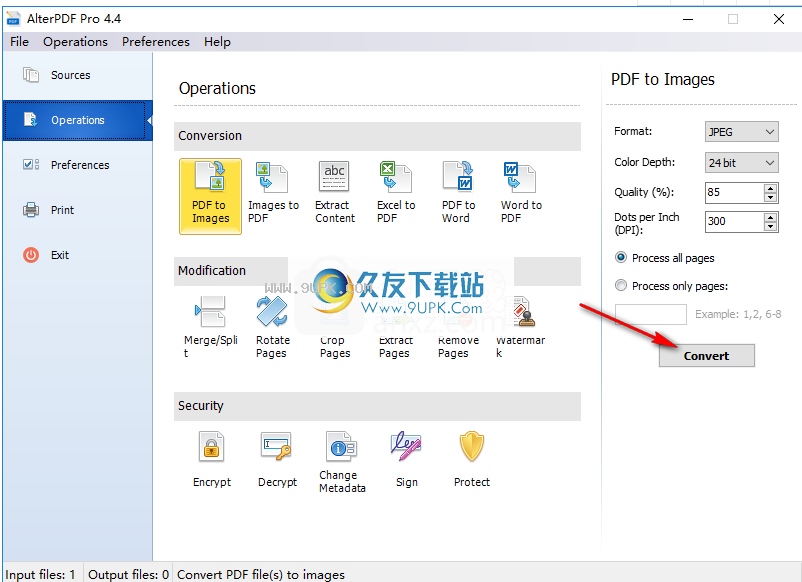Click the Convert button

pyautogui.click(x=706, y=355)
